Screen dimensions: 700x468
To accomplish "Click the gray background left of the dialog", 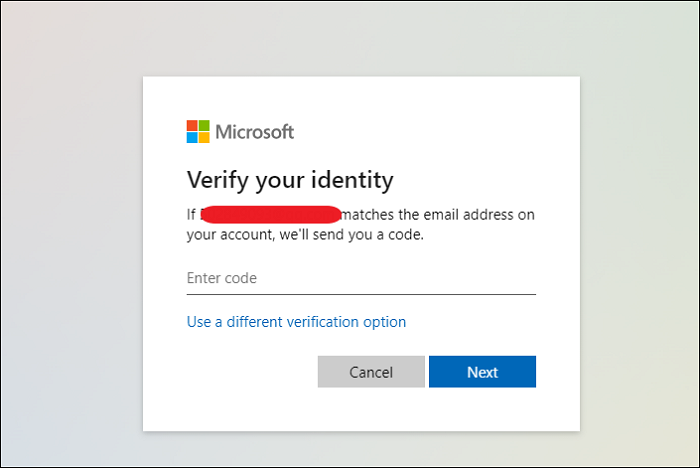I will [70, 250].
